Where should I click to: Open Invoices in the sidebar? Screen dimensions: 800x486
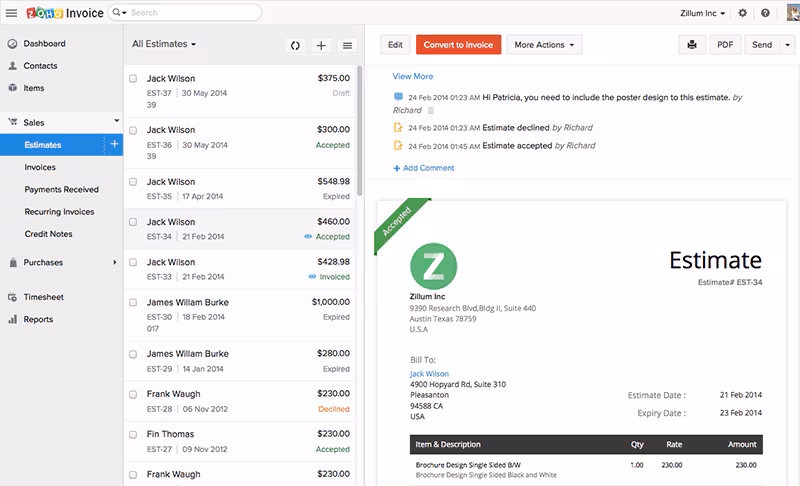(41, 167)
